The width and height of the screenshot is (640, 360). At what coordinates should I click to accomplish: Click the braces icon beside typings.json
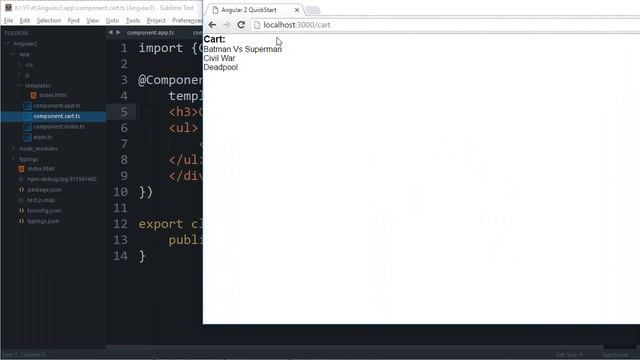(21, 221)
